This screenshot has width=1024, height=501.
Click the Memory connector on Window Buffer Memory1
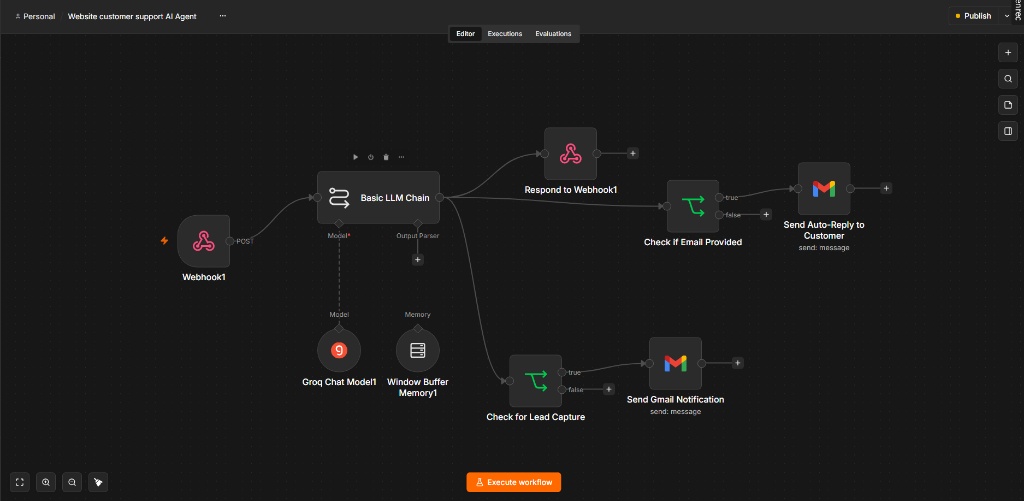pyautogui.click(x=417, y=329)
